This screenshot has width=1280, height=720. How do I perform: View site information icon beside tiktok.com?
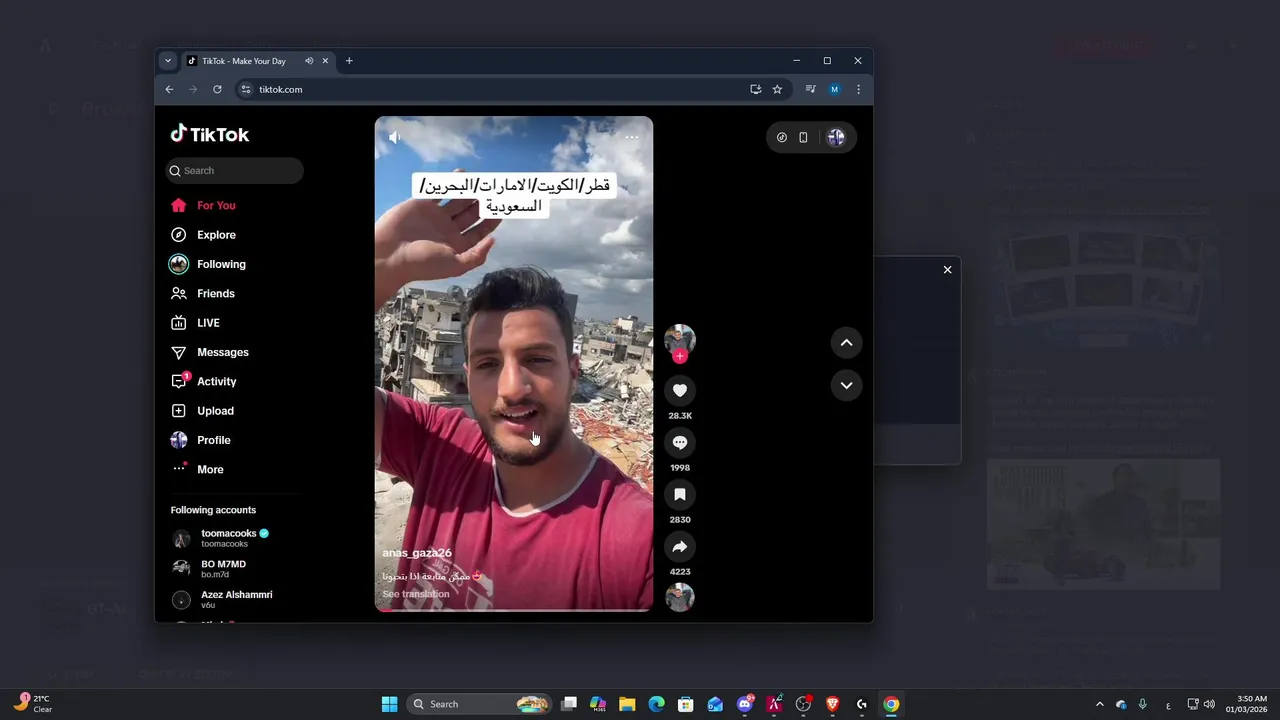(x=246, y=89)
